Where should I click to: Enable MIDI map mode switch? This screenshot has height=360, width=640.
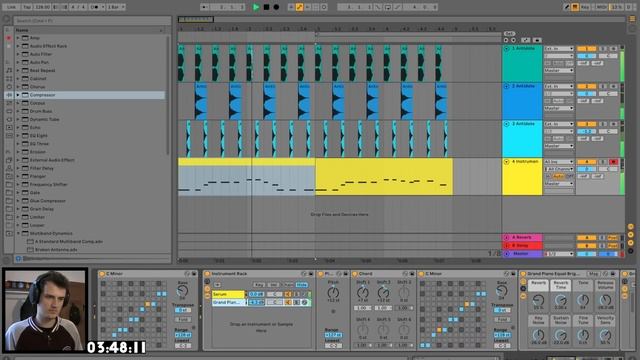(x=601, y=7)
